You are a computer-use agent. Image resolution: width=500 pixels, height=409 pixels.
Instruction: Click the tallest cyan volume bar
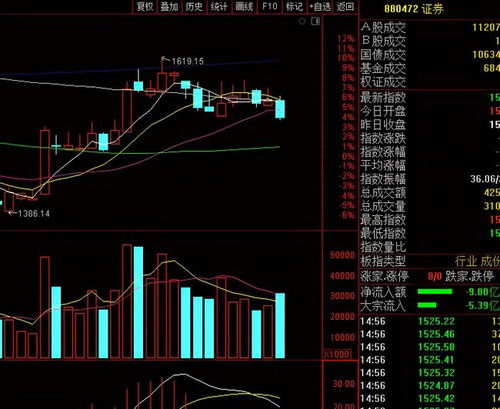tap(138, 302)
